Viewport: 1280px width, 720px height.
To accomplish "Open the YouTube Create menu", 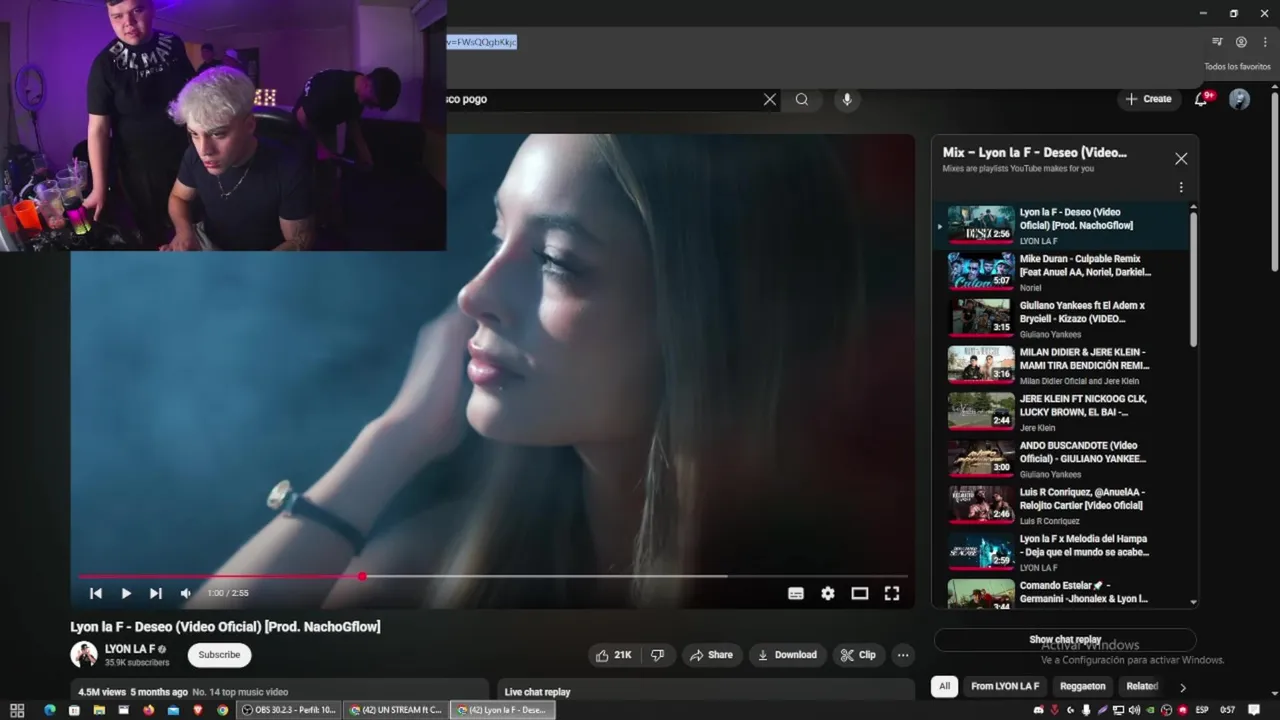I will pyautogui.click(x=1148, y=99).
